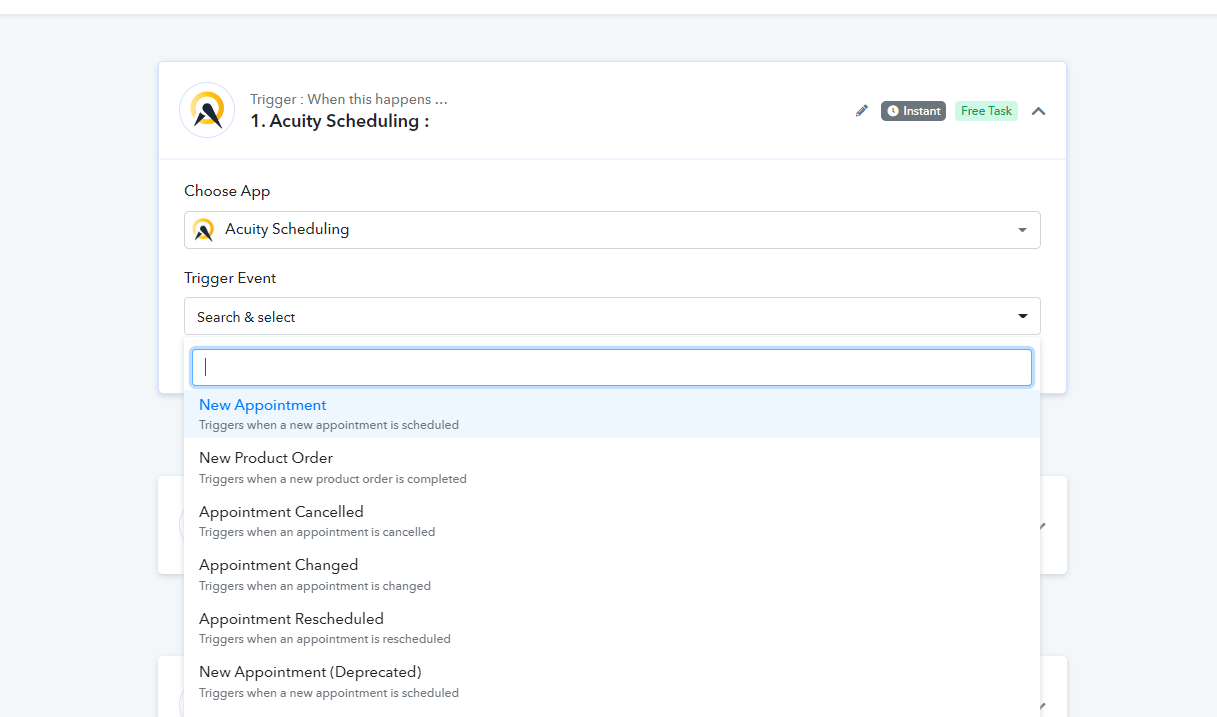
Task: Collapse the trigger step with chevron up
Action: 1038,111
